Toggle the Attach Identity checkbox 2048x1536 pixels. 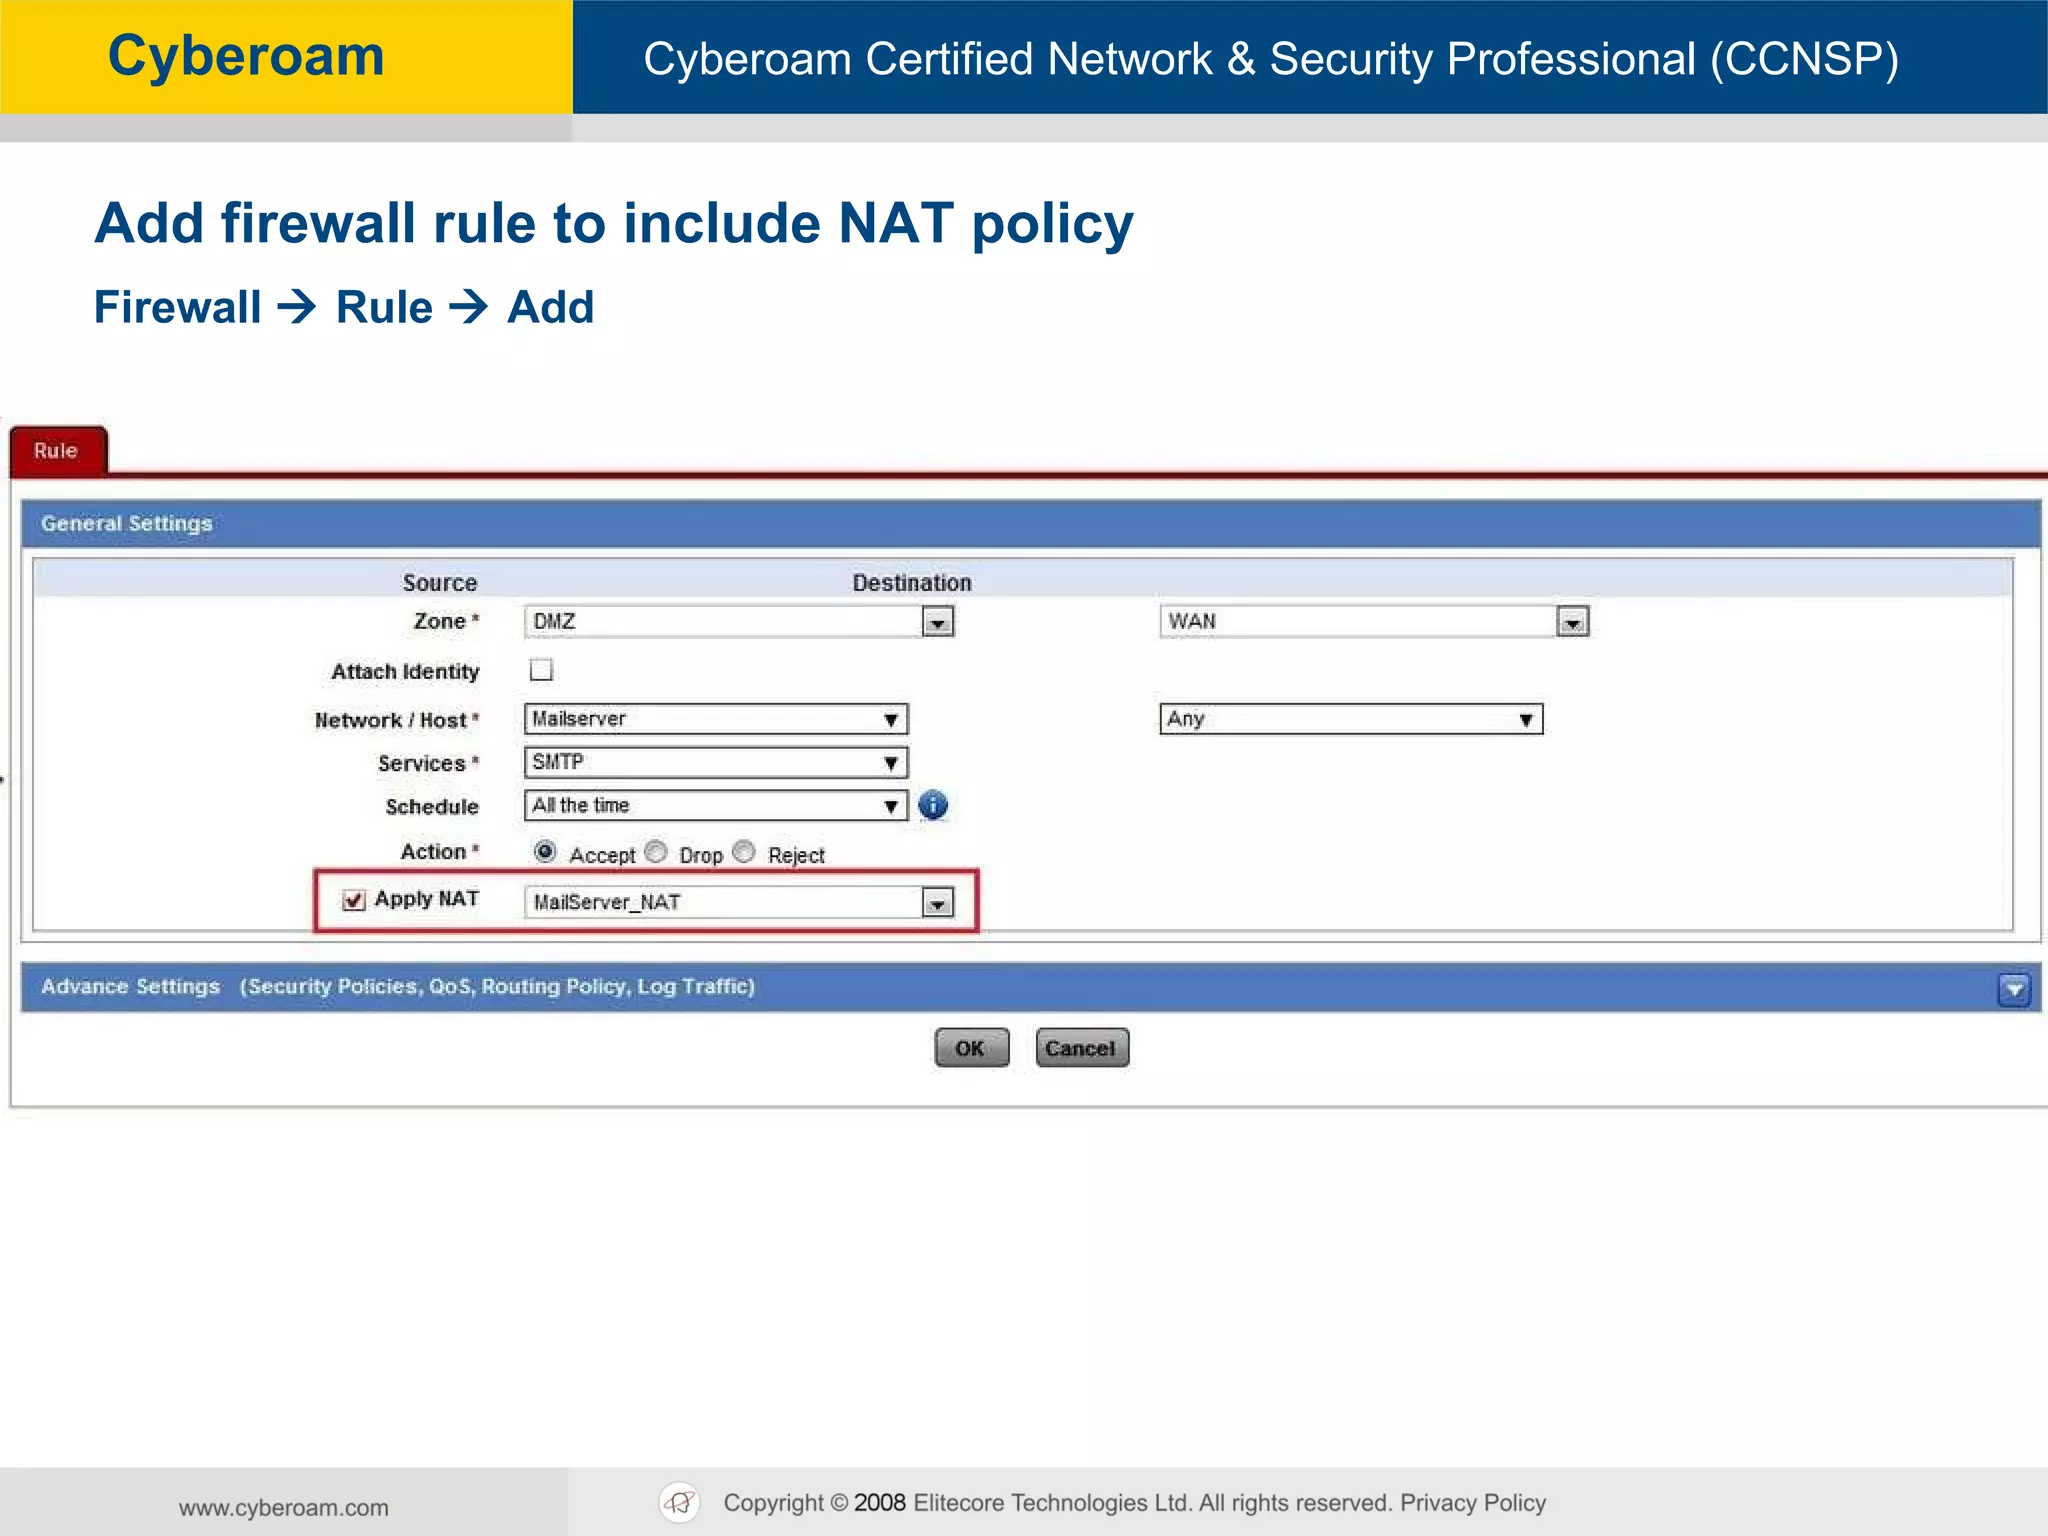[x=541, y=670]
